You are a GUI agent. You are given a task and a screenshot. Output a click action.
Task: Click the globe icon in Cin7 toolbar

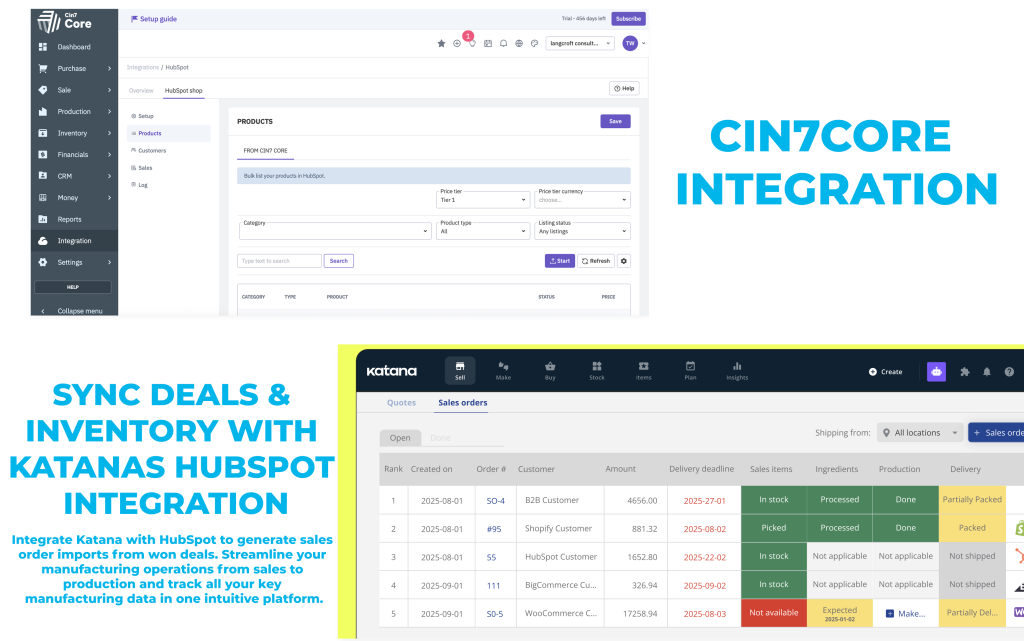click(x=519, y=44)
